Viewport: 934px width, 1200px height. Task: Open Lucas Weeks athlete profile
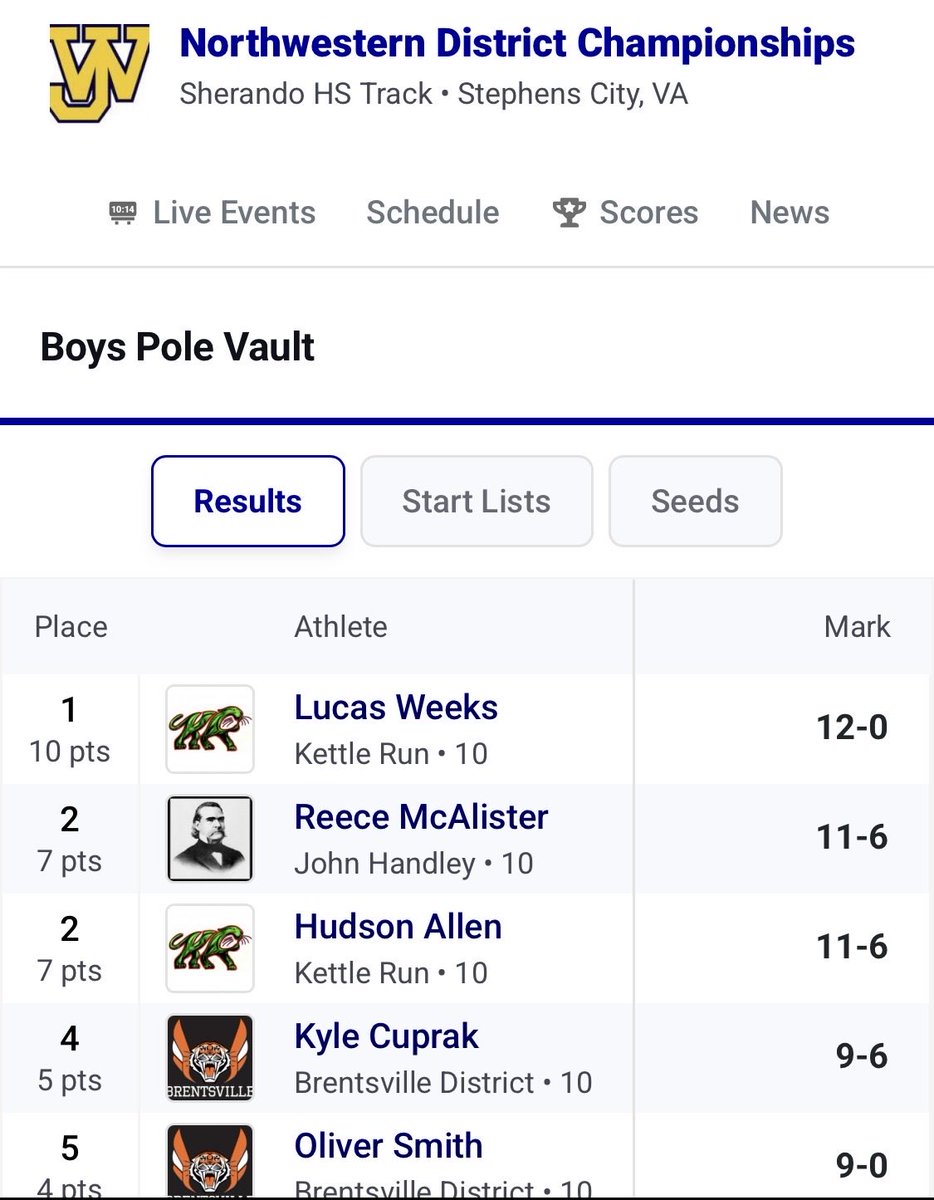coord(396,707)
